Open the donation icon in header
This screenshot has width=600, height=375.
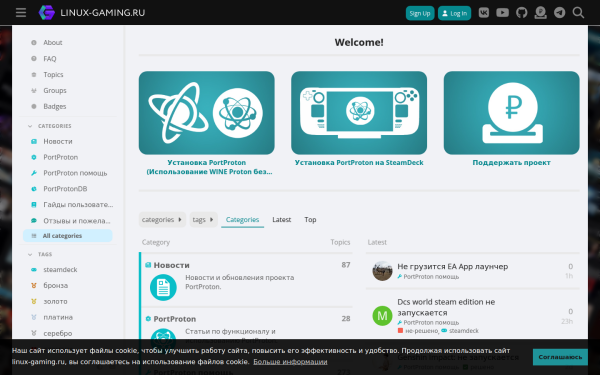pos(540,13)
